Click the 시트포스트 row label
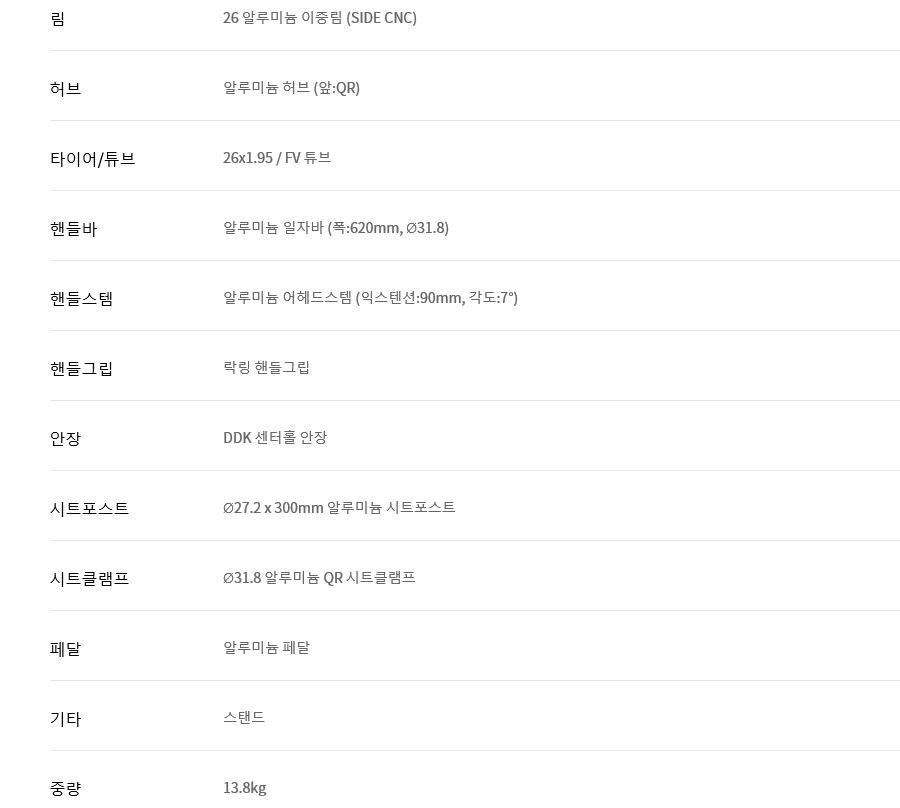Screen dimensions: 900x808 [x=89, y=509]
